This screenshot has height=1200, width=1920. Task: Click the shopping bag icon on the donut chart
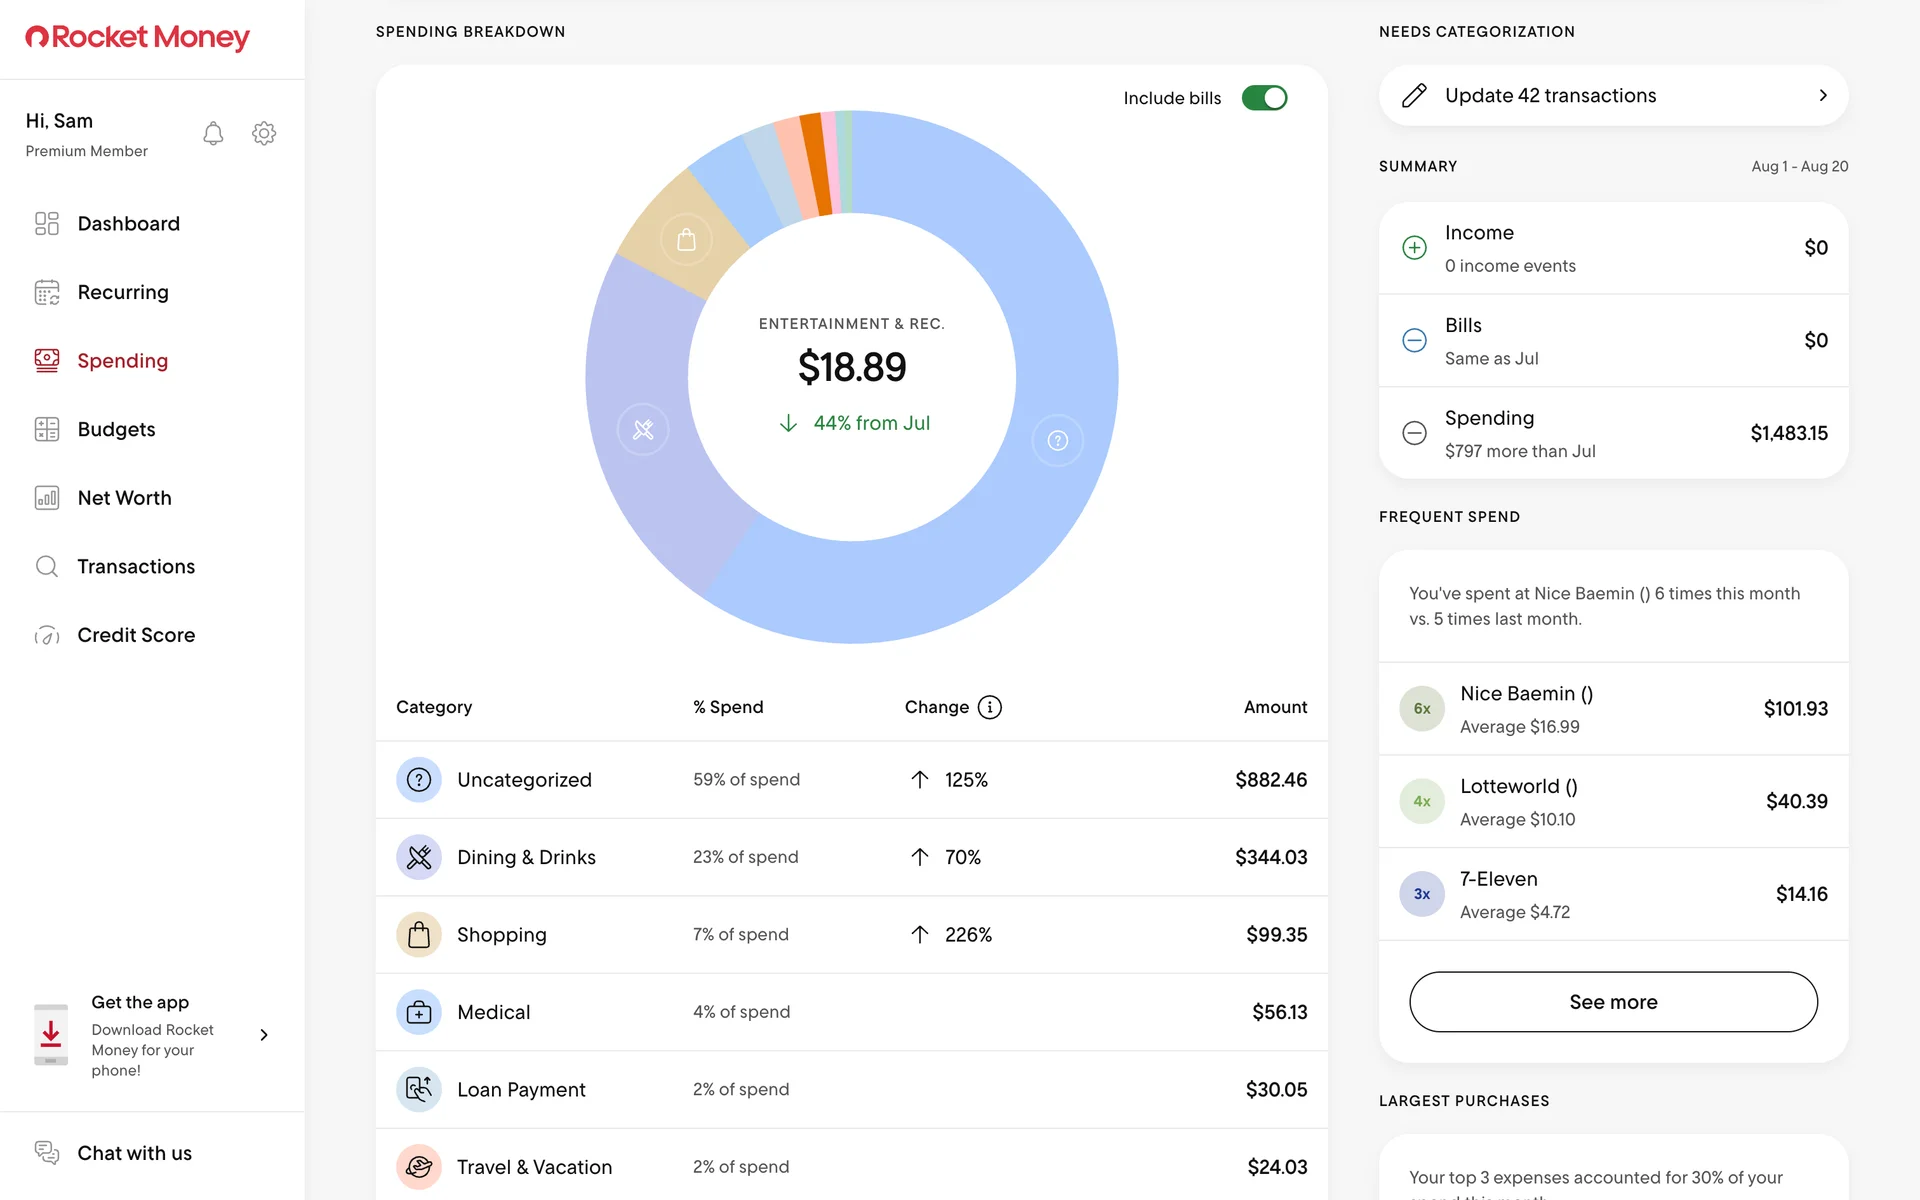pos(686,240)
